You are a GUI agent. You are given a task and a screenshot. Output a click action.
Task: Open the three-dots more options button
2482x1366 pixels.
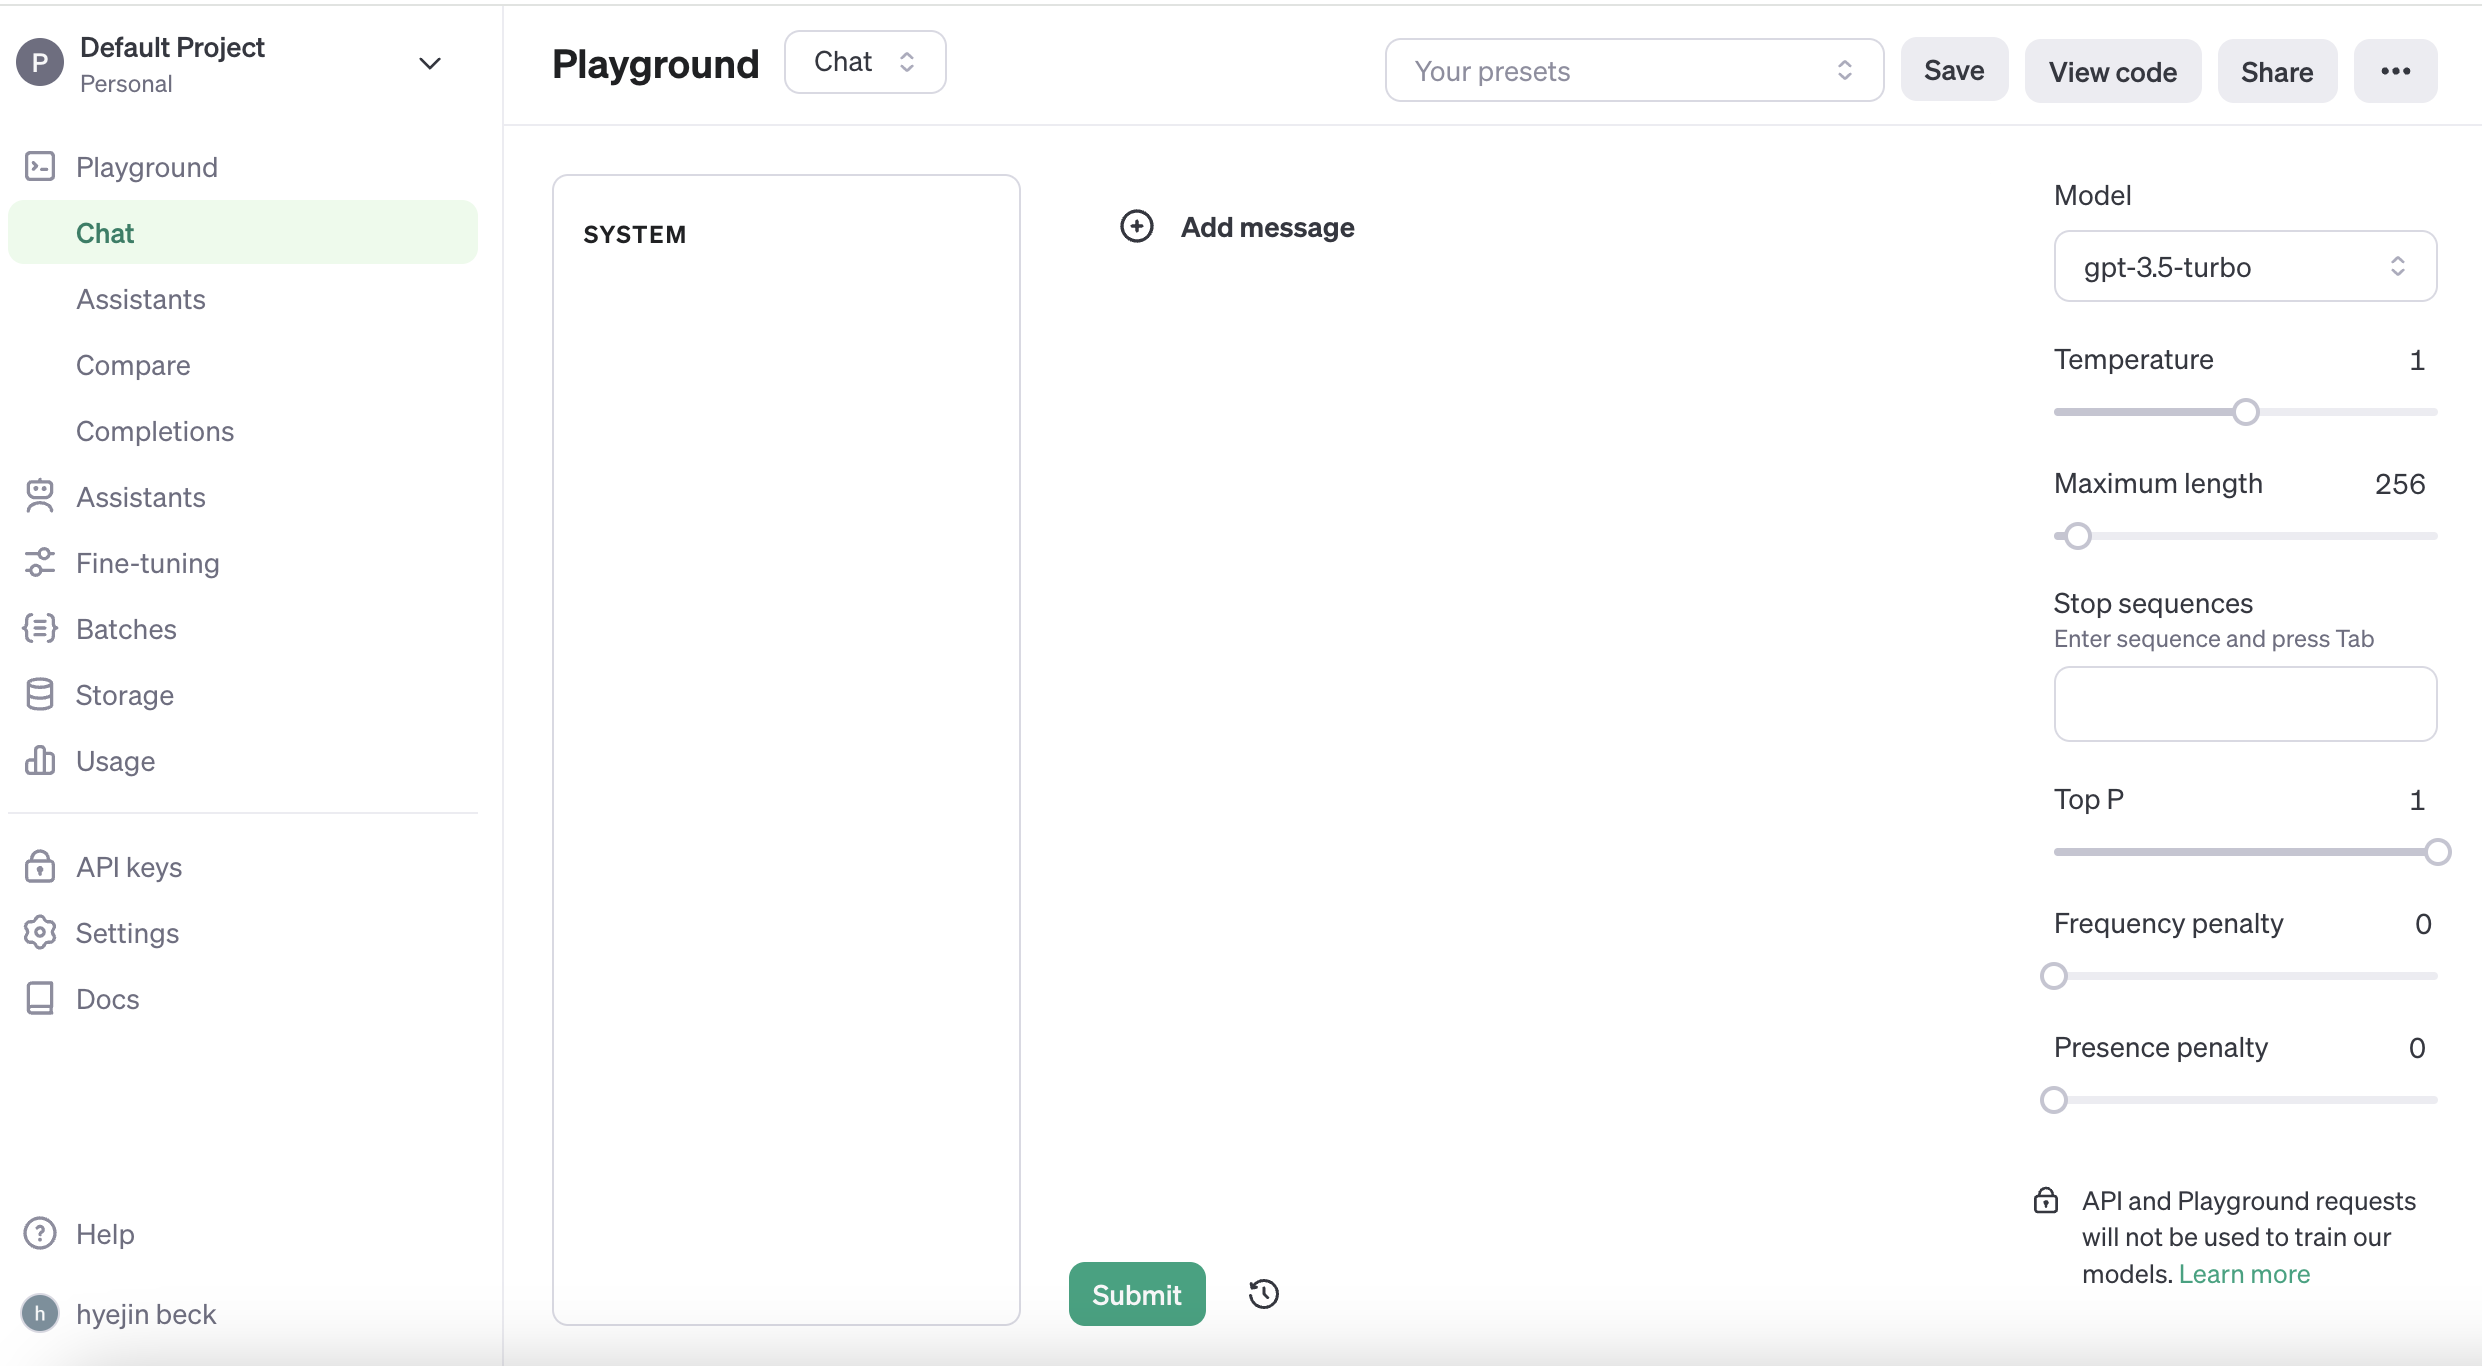point(2395,71)
